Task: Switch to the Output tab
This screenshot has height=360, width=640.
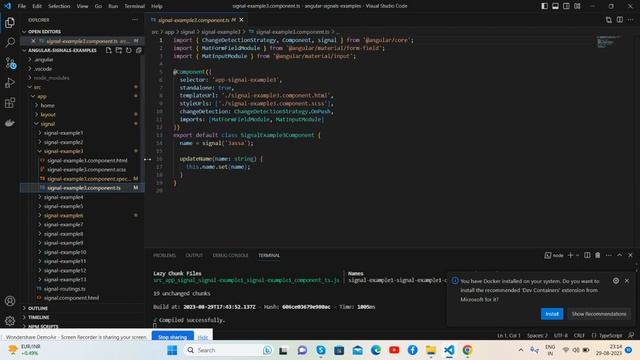Action: [194, 255]
